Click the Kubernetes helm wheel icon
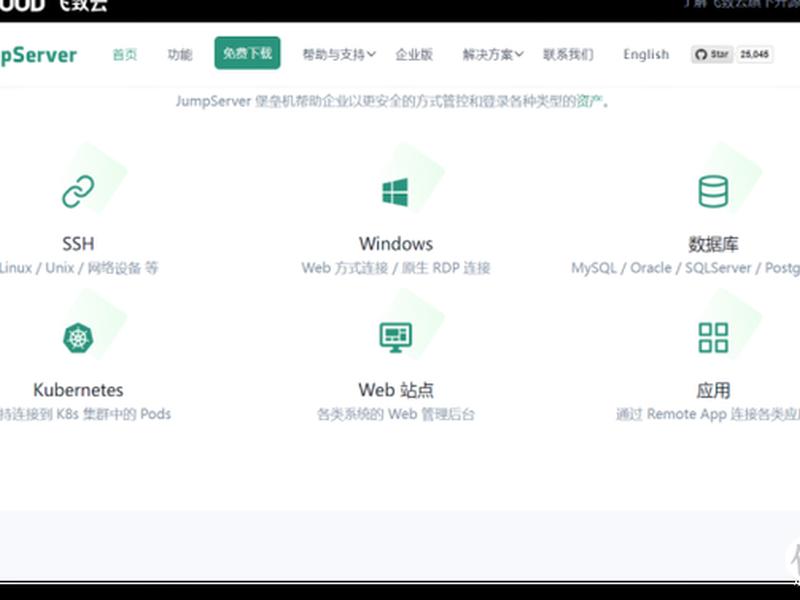The image size is (800, 600). click(x=78, y=338)
